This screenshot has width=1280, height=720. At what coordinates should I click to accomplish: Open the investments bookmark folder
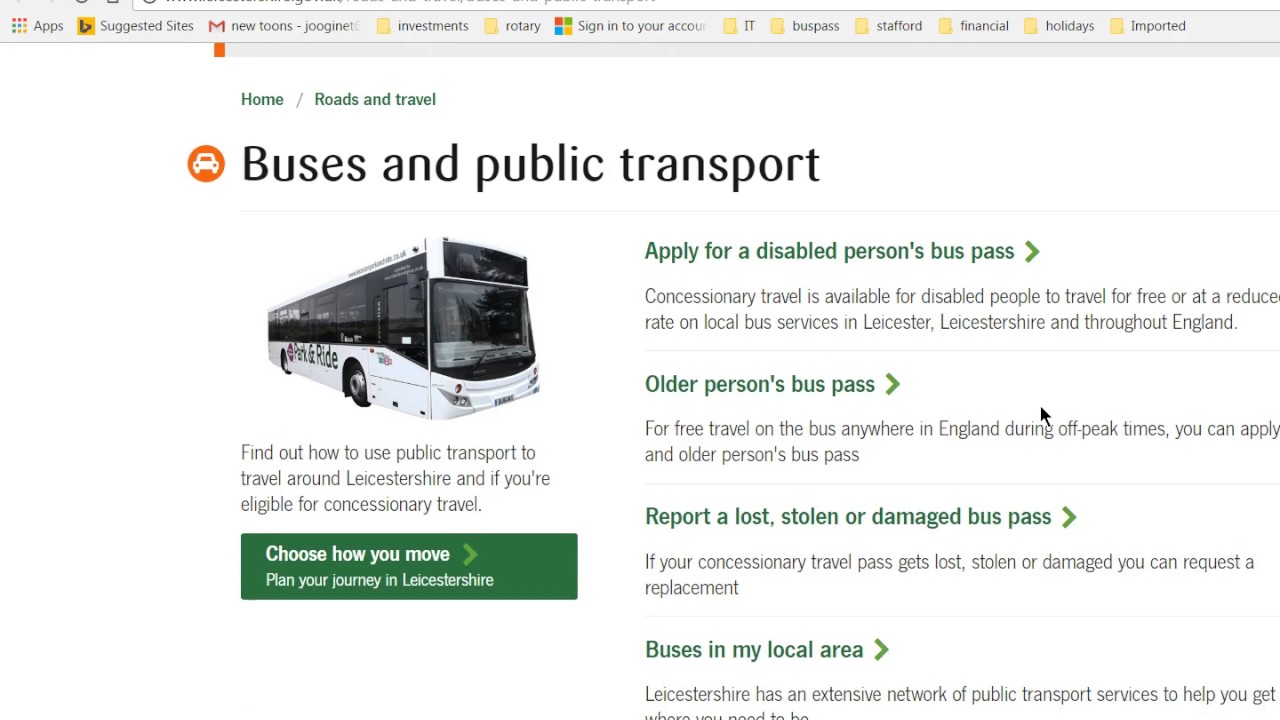click(422, 26)
